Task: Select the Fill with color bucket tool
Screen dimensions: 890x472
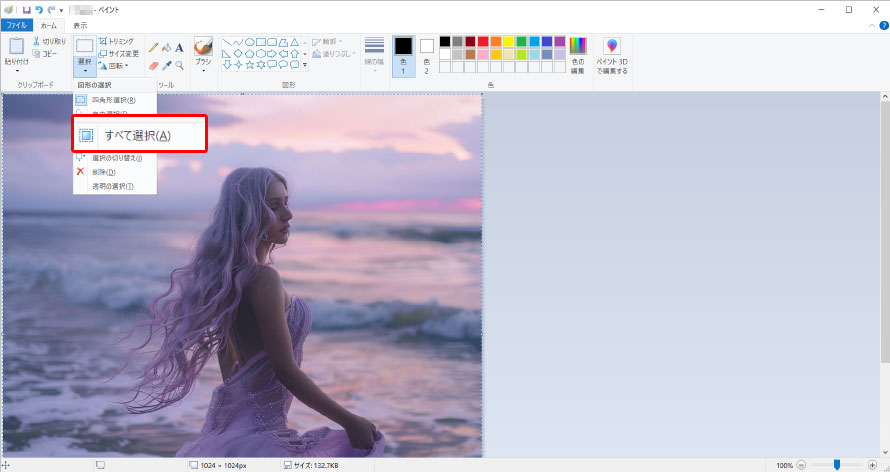Action: 166,48
